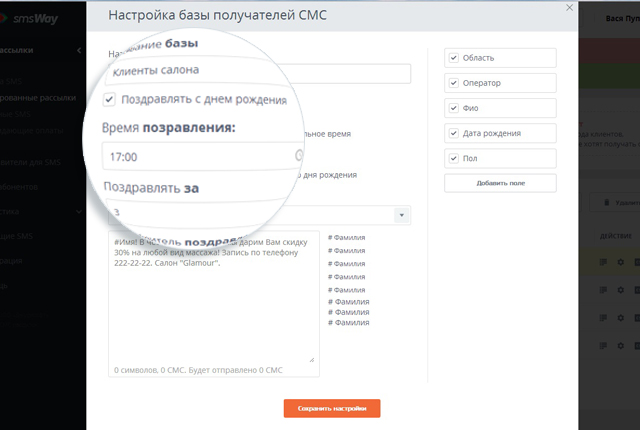The image size is (640, 430).
Task: Toggle the 'Область' field checkbox
Action: (453, 58)
